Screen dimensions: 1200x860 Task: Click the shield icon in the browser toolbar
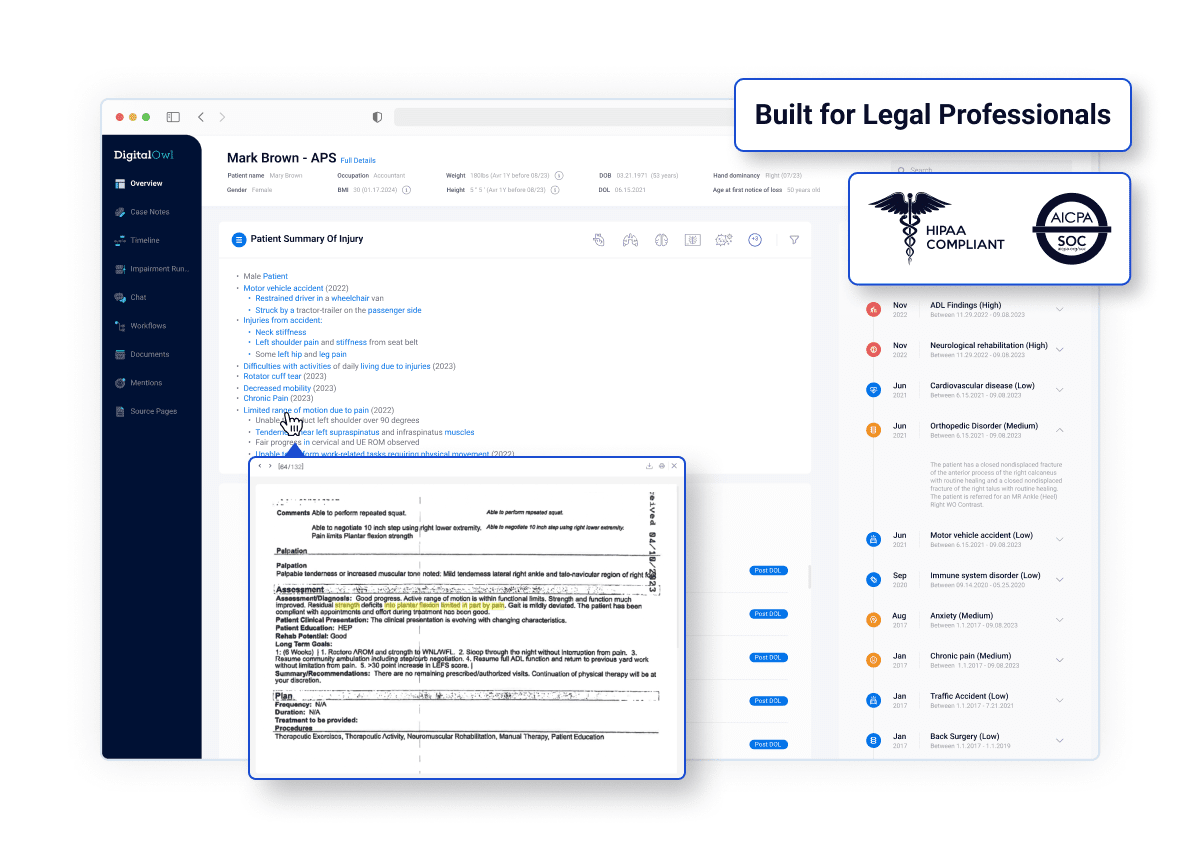(x=376, y=117)
